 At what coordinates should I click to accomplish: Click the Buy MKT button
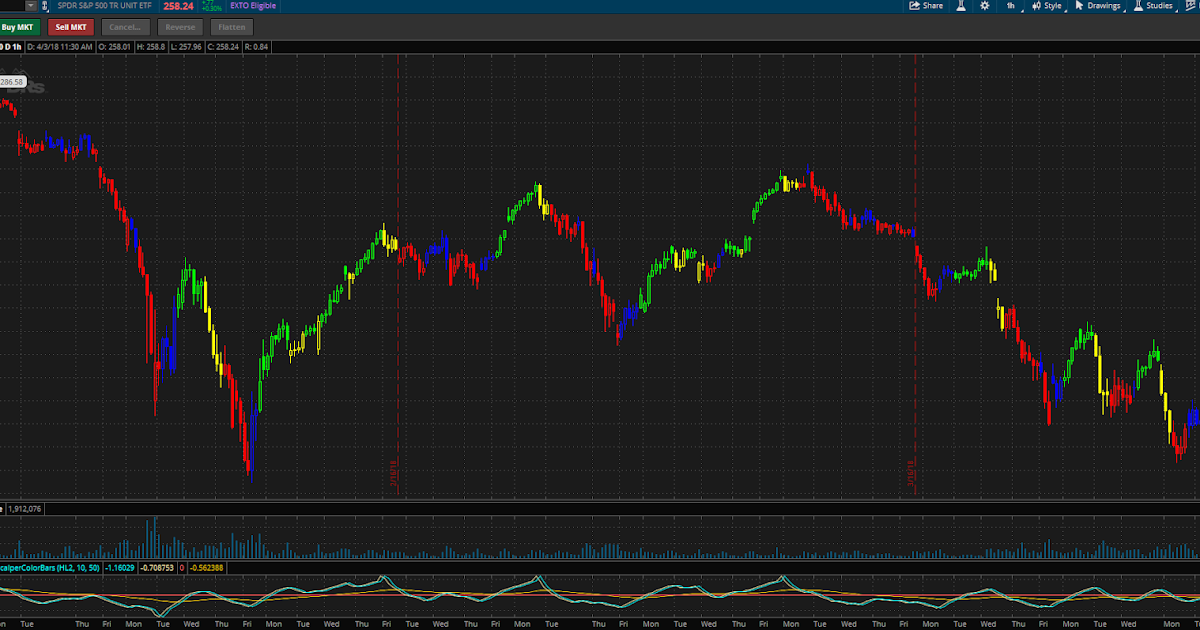19,27
